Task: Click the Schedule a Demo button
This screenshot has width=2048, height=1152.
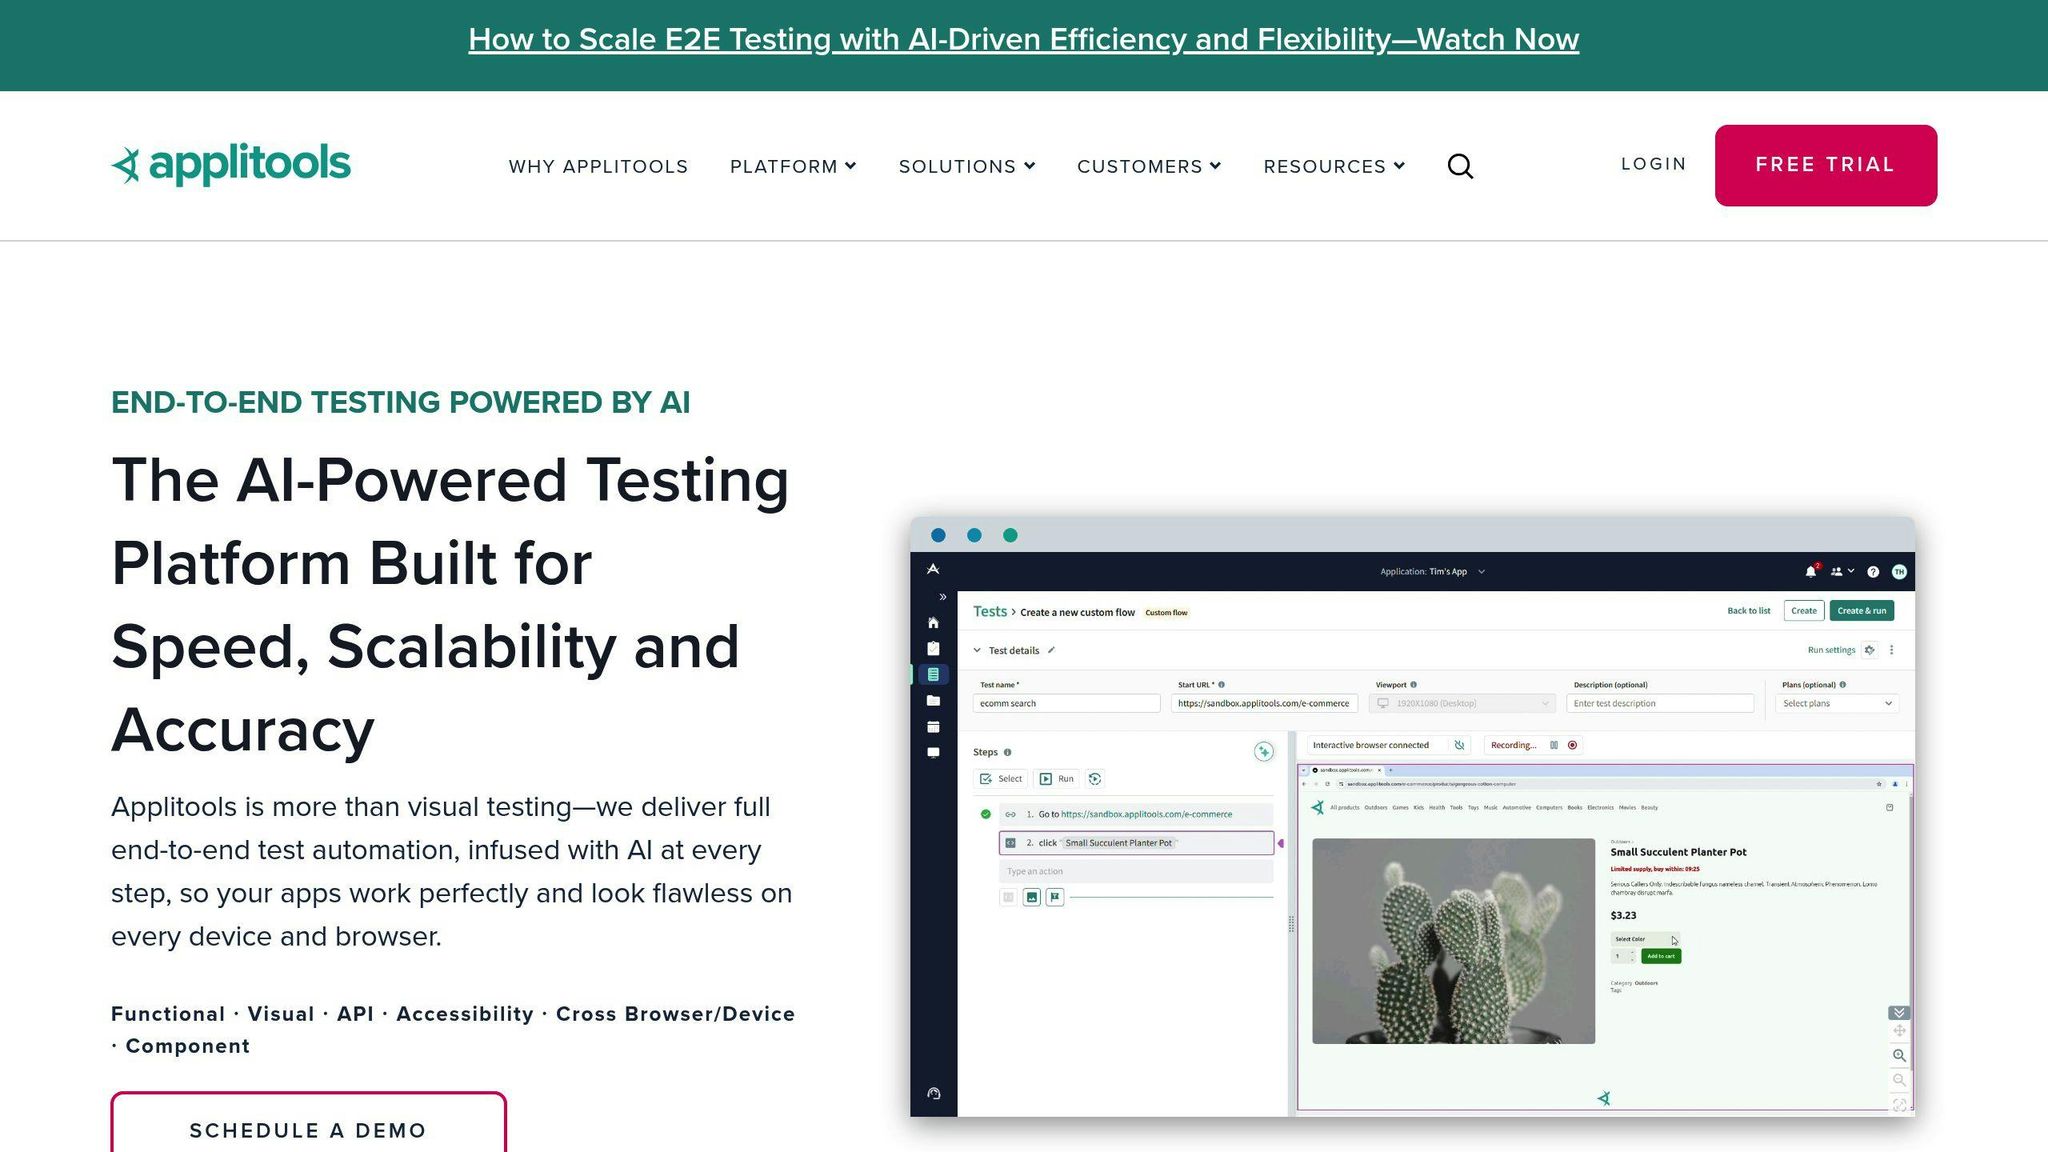Action: pyautogui.click(x=308, y=1130)
